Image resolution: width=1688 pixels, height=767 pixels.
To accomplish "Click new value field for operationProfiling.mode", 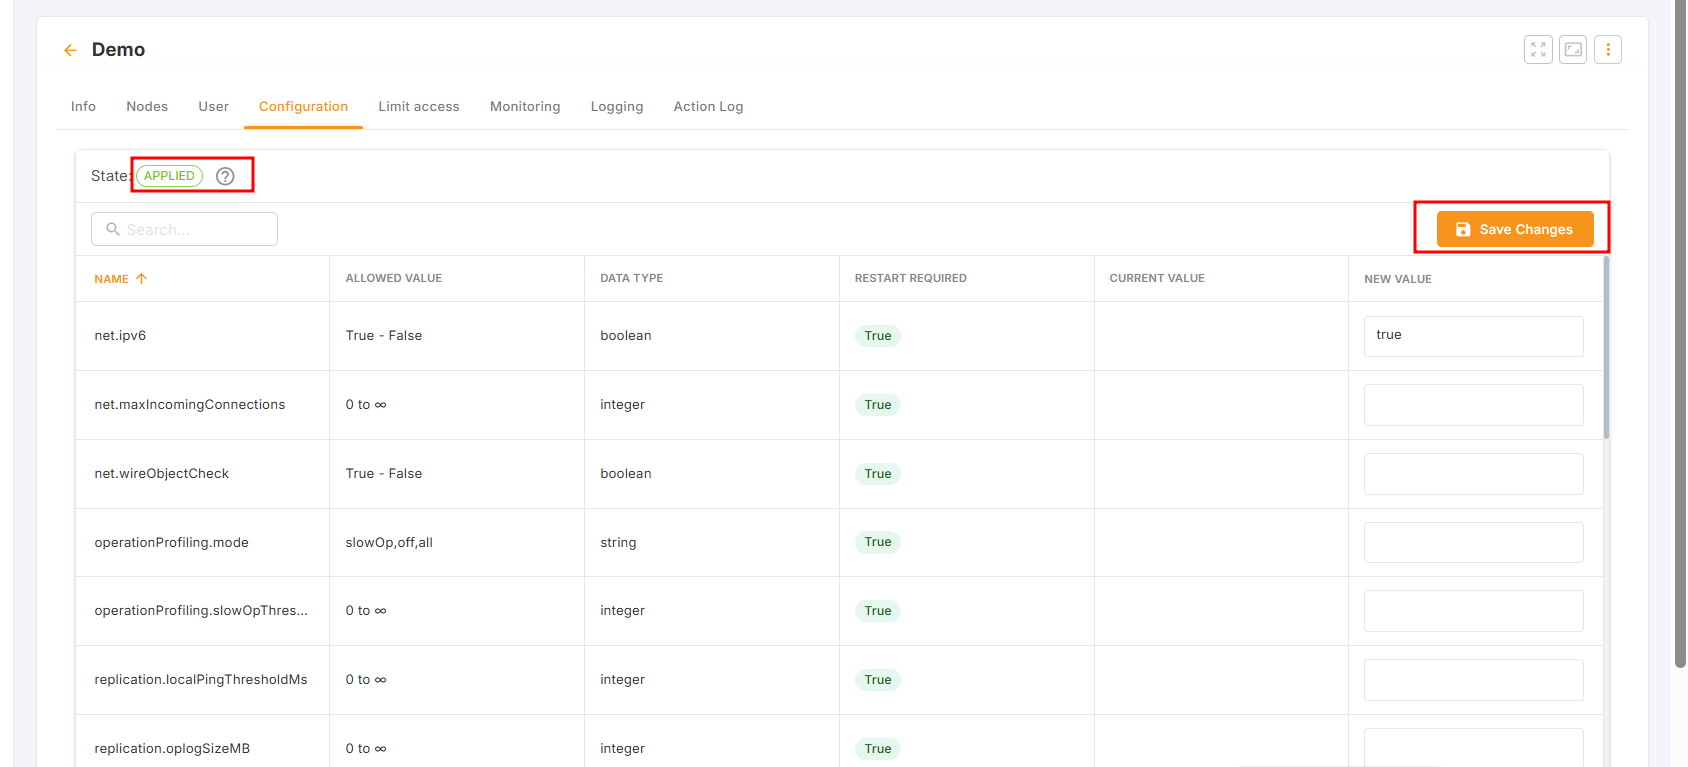I will pos(1473,542).
